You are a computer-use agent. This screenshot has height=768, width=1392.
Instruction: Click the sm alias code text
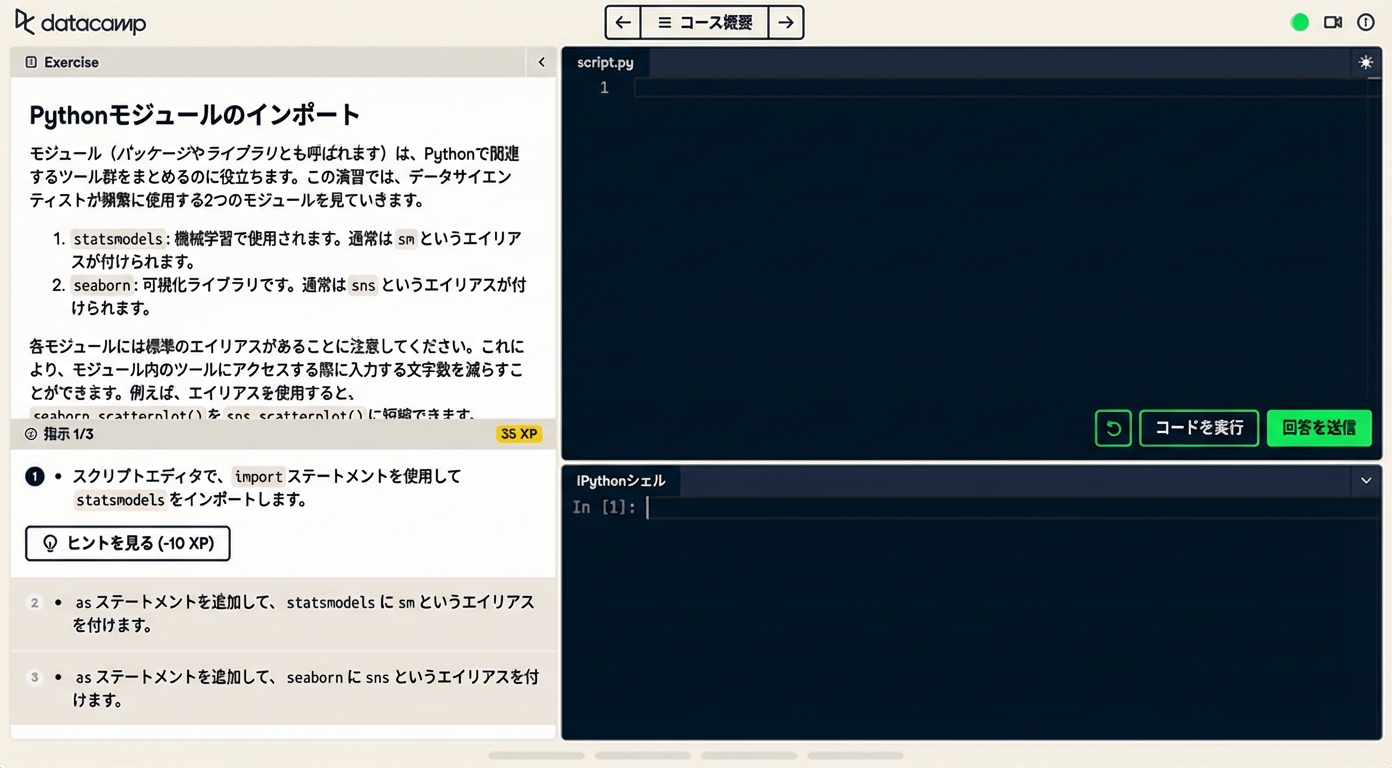point(405,239)
